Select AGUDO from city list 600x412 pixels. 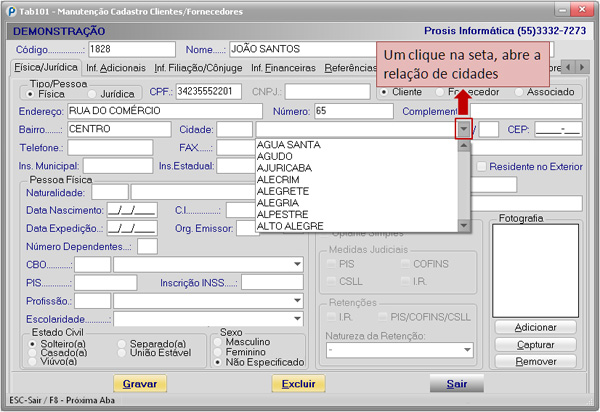click(357, 156)
